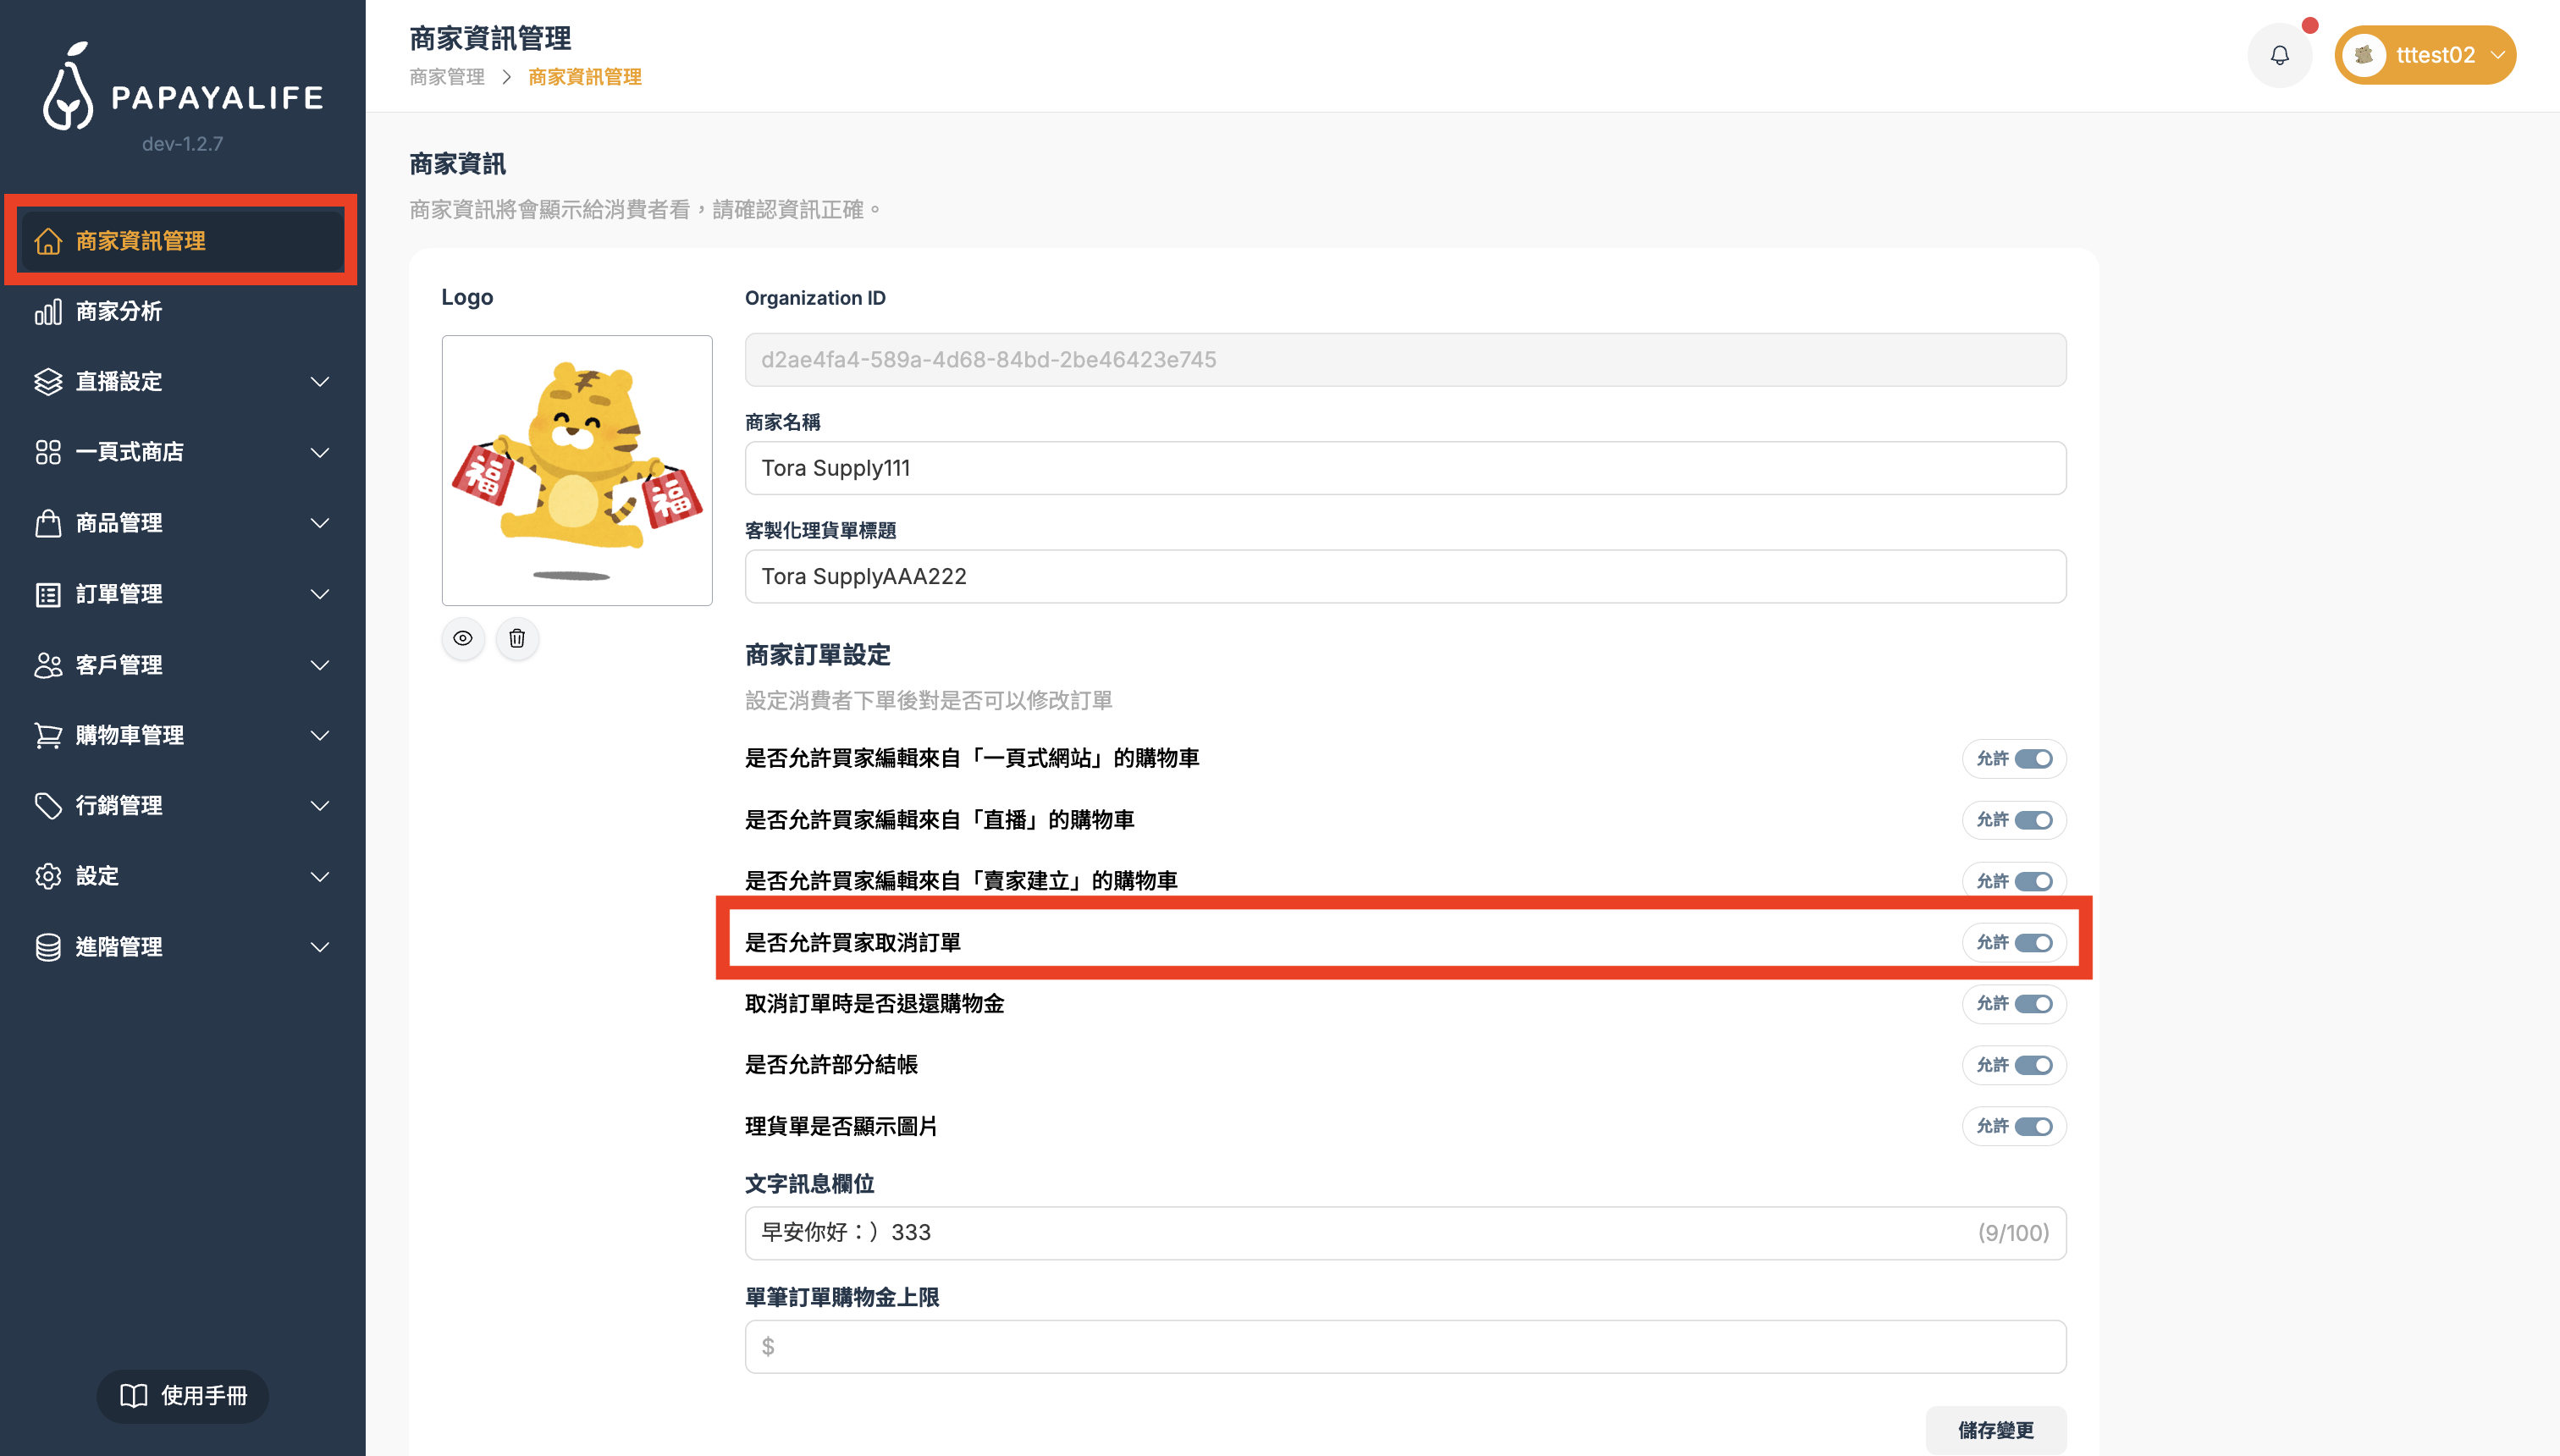Click the book icon in 使用手冊
Image resolution: width=2560 pixels, height=1456 pixels.
(134, 1395)
